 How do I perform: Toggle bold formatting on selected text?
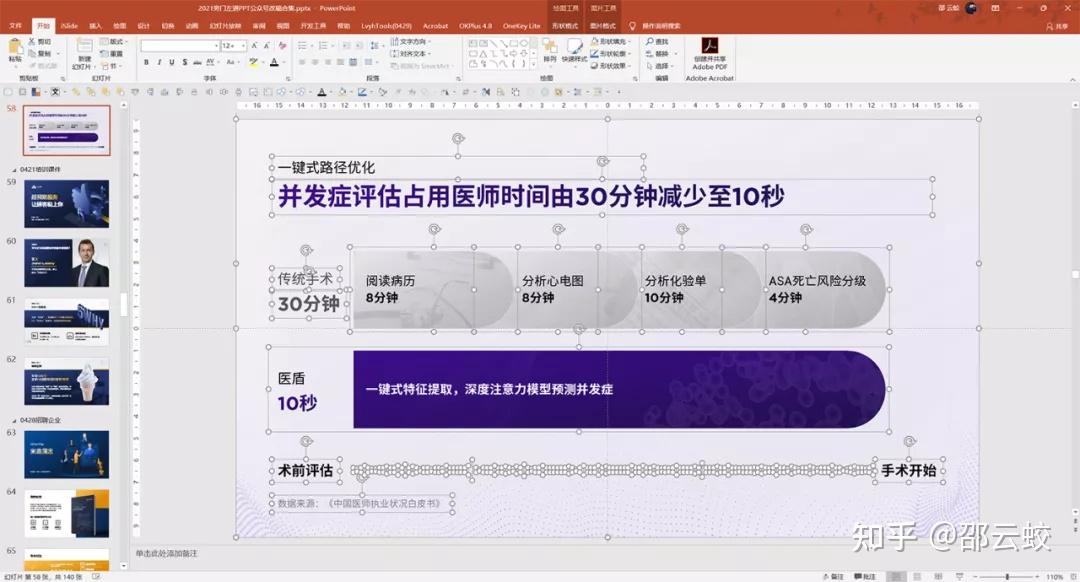coord(146,61)
